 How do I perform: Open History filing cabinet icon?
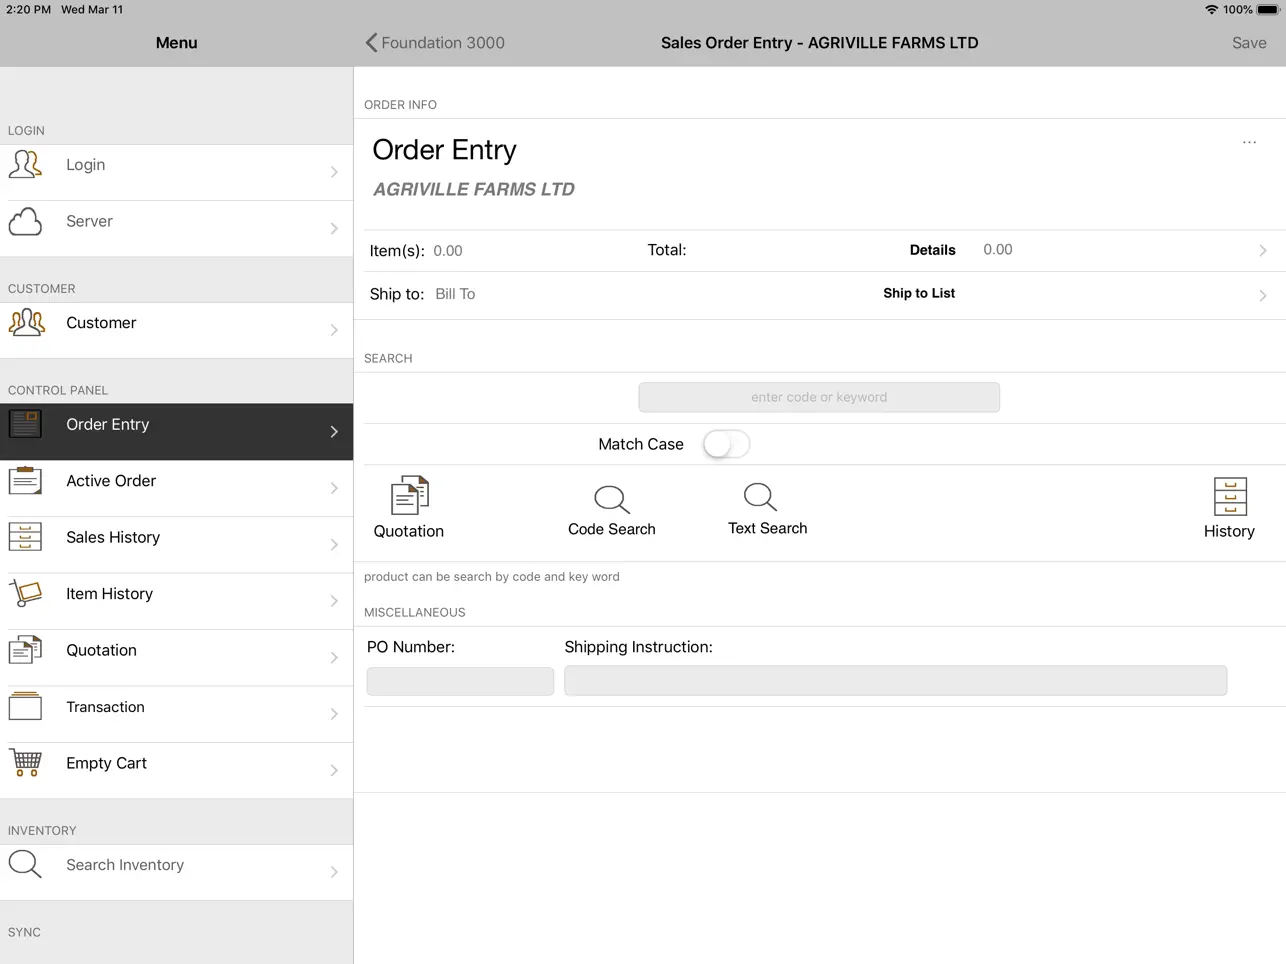pos(1230,496)
